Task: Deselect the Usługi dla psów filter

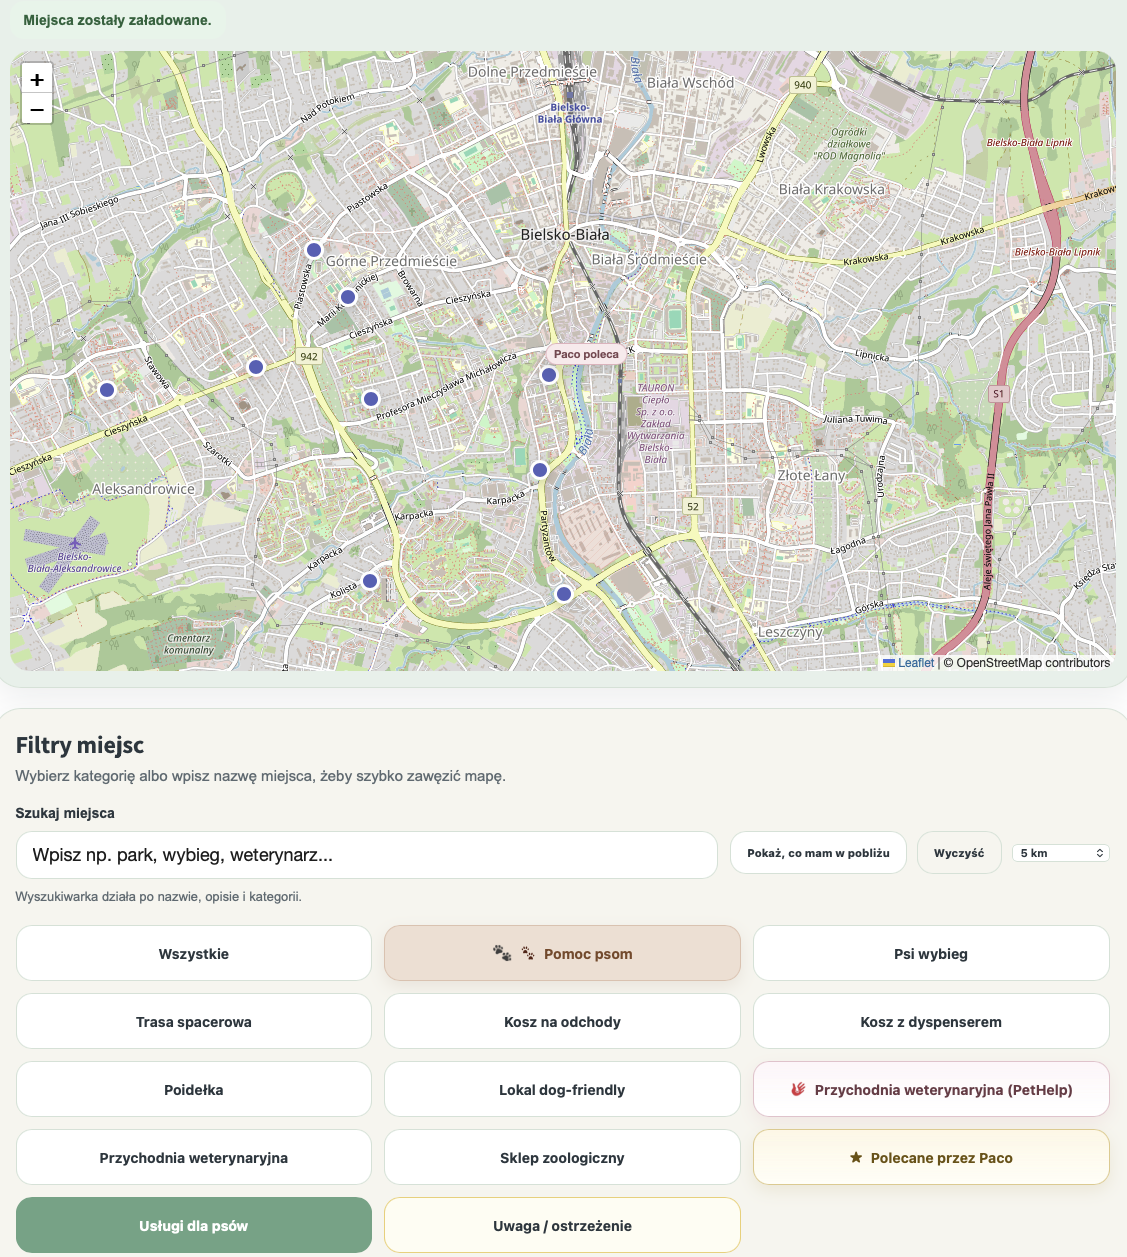Action: click(x=194, y=1226)
